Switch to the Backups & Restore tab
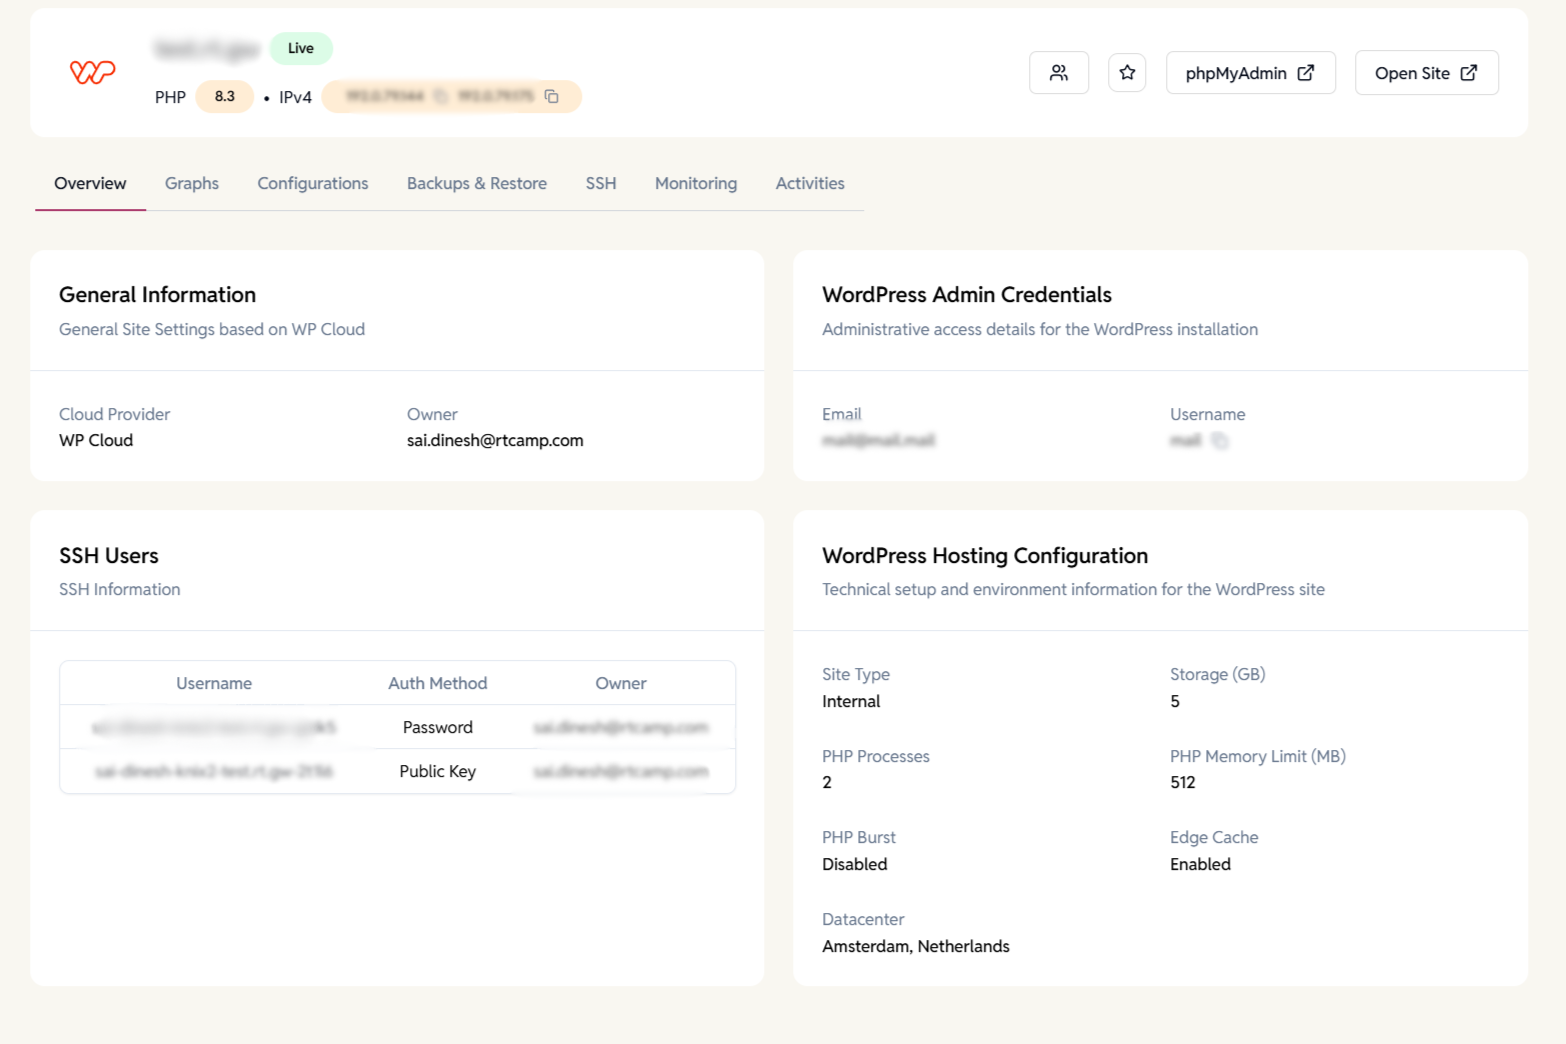The width and height of the screenshot is (1566, 1044). (x=477, y=183)
